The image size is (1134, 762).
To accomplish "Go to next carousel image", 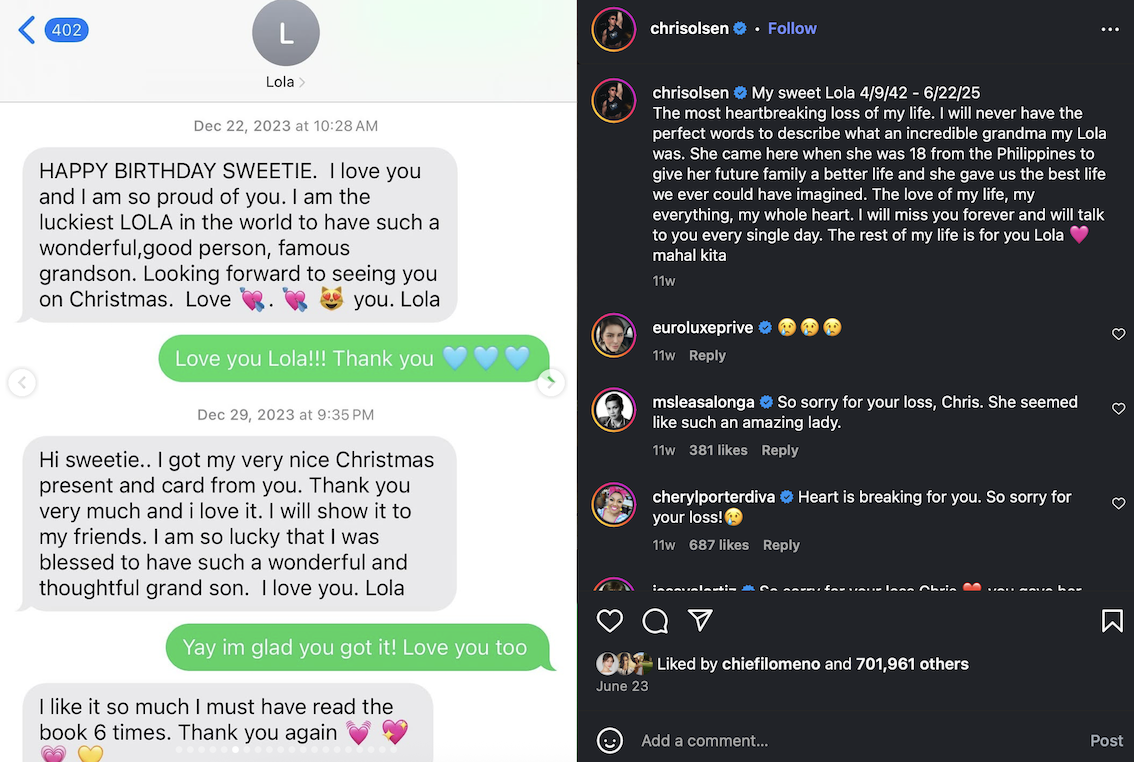I will coord(551,382).
